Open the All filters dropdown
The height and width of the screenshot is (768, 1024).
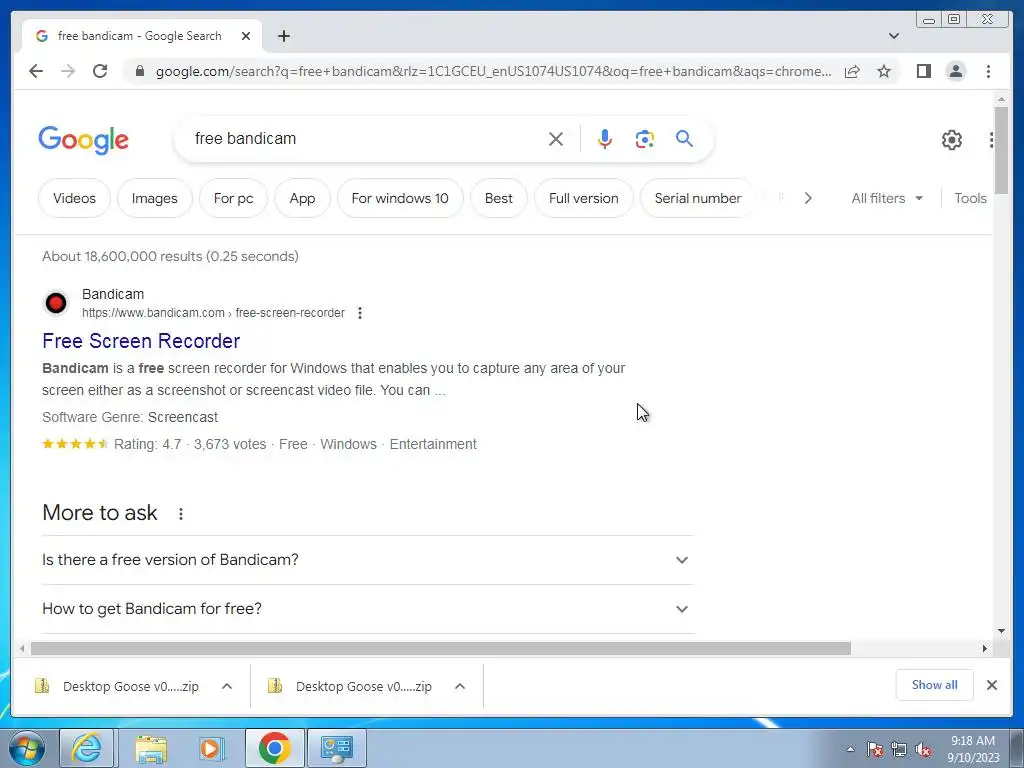[x=887, y=199]
